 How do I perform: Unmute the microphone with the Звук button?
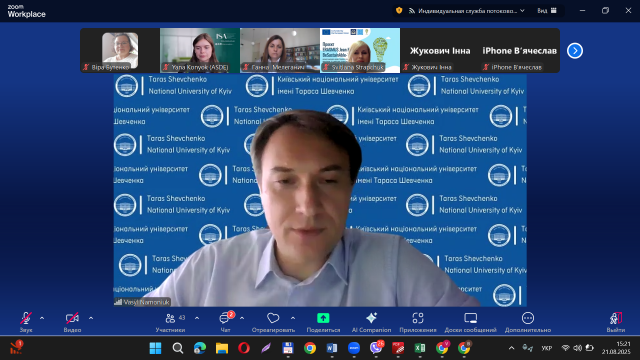(x=26, y=322)
